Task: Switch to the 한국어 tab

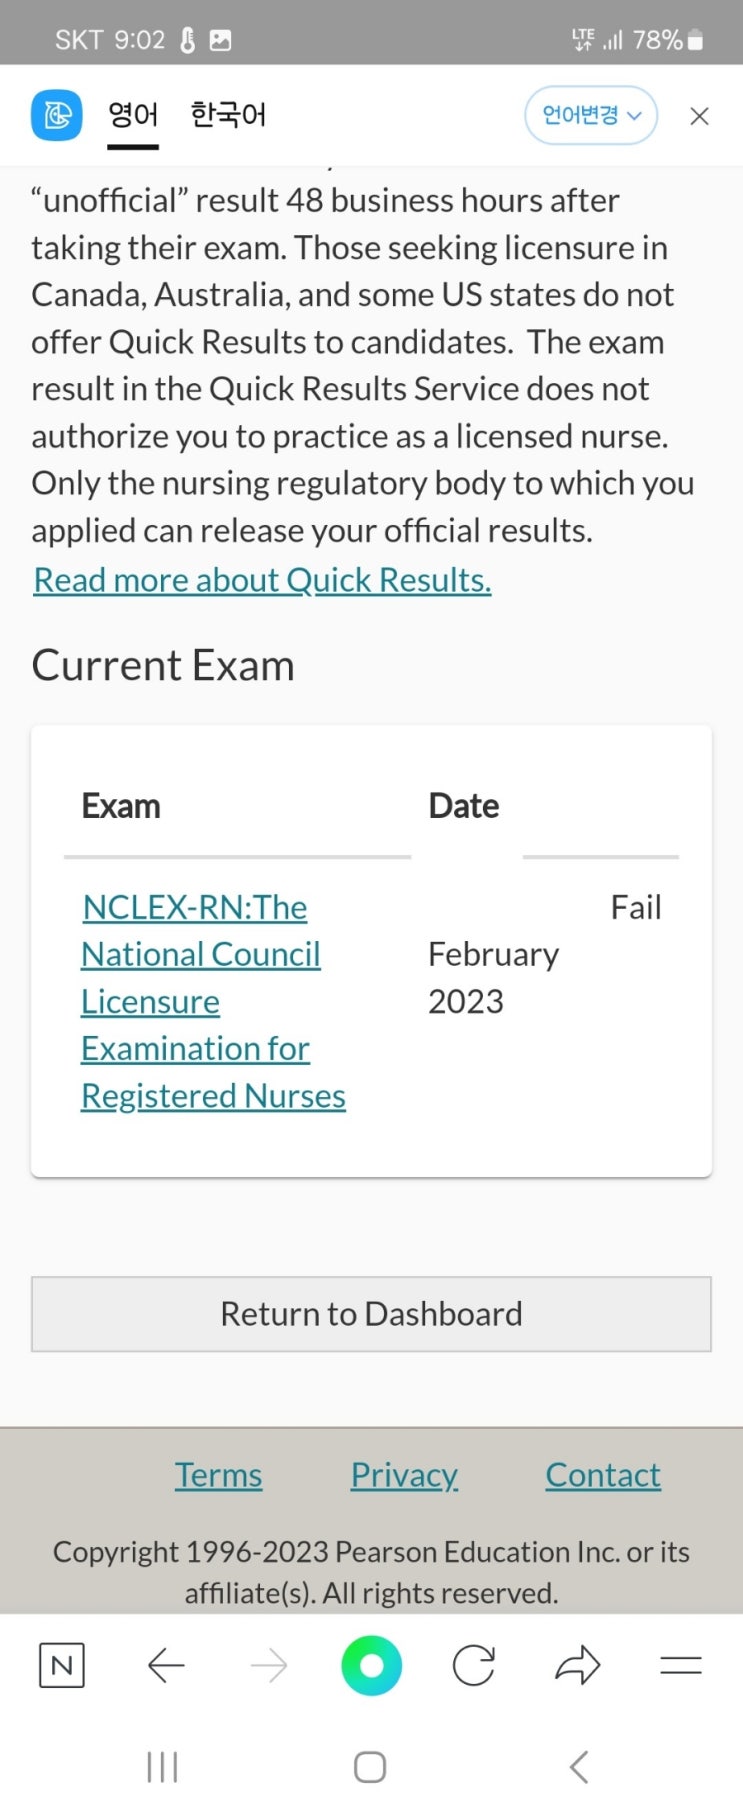Action: (227, 115)
